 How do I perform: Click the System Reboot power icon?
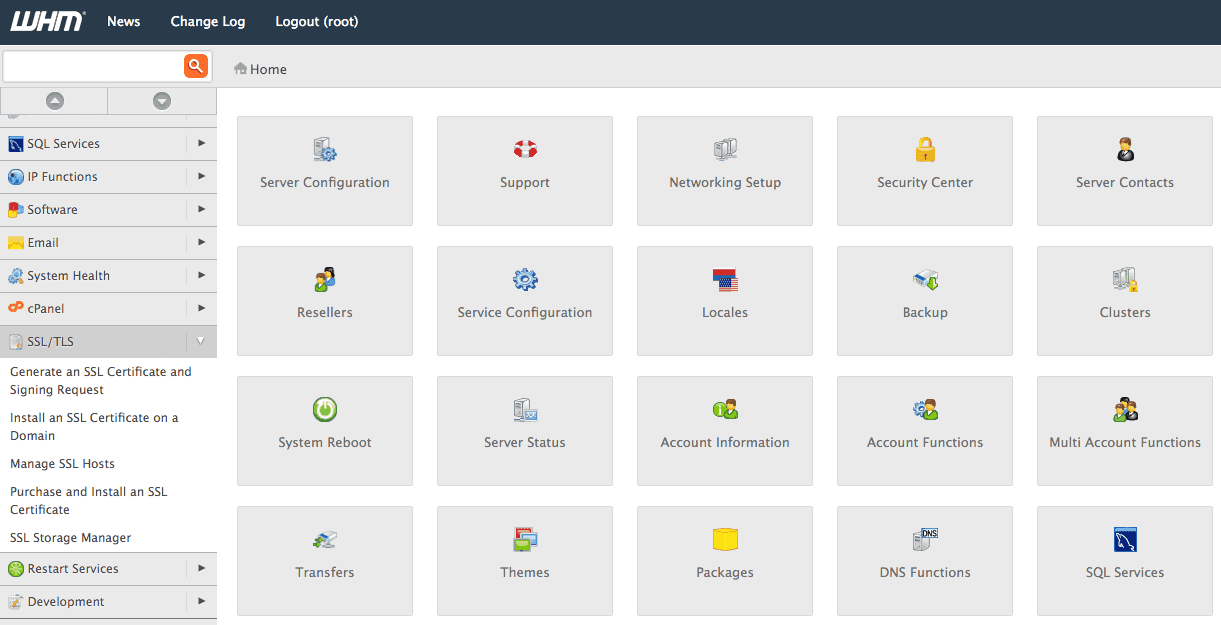325,410
